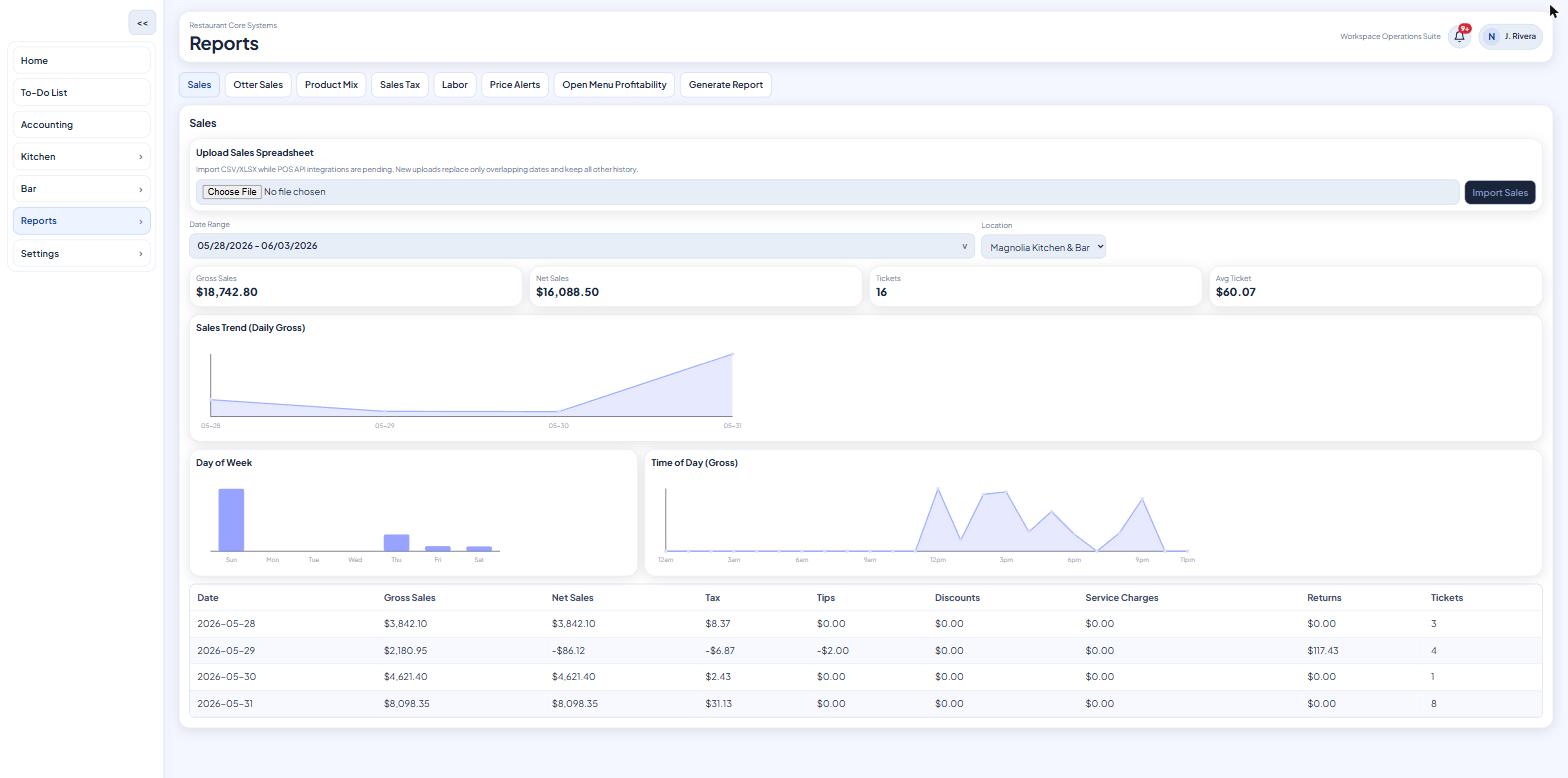
Task: Switch to the Otter Sales tab
Action: pos(258,85)
